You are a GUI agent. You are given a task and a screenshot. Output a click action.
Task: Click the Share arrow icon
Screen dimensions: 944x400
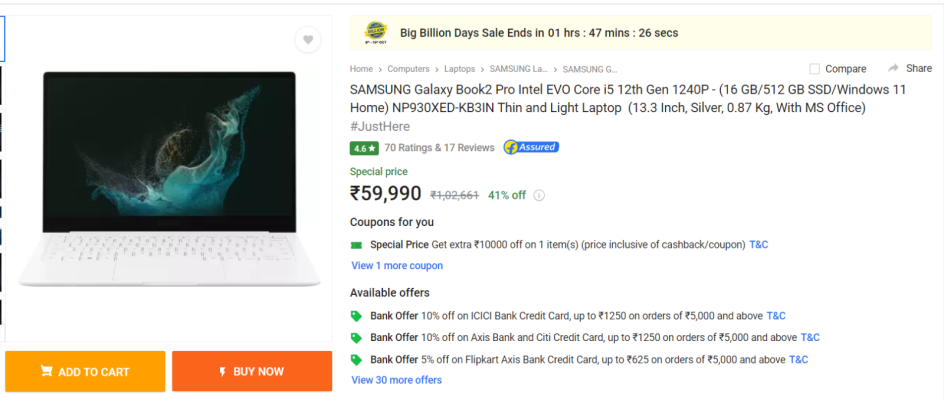tap(893, 68)
